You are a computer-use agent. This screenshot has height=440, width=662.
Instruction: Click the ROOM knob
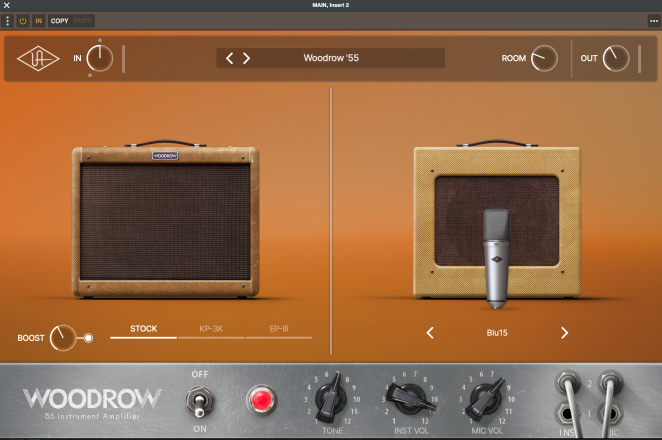pos(544,58)
